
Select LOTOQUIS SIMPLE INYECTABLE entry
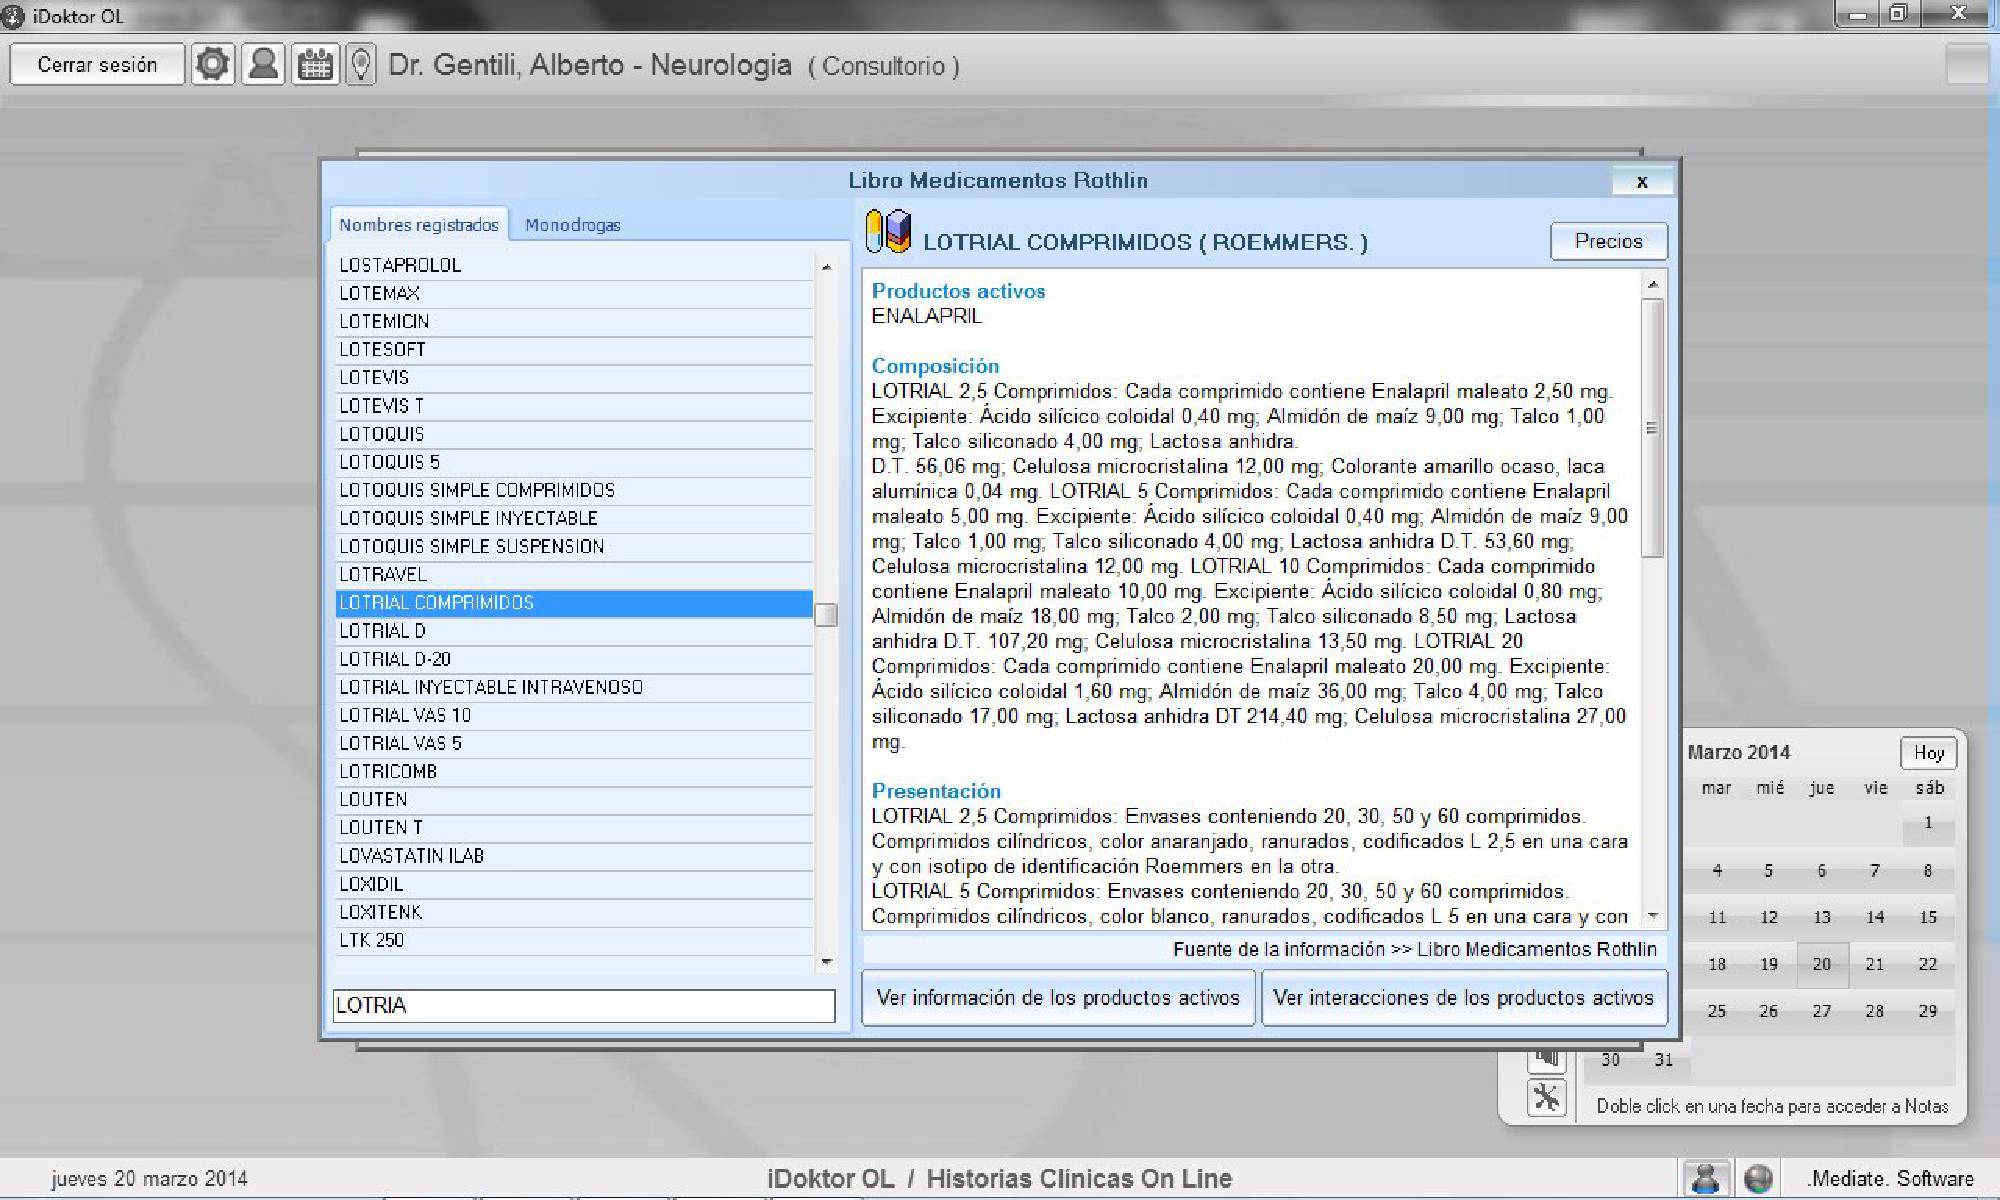click(574, 518)
